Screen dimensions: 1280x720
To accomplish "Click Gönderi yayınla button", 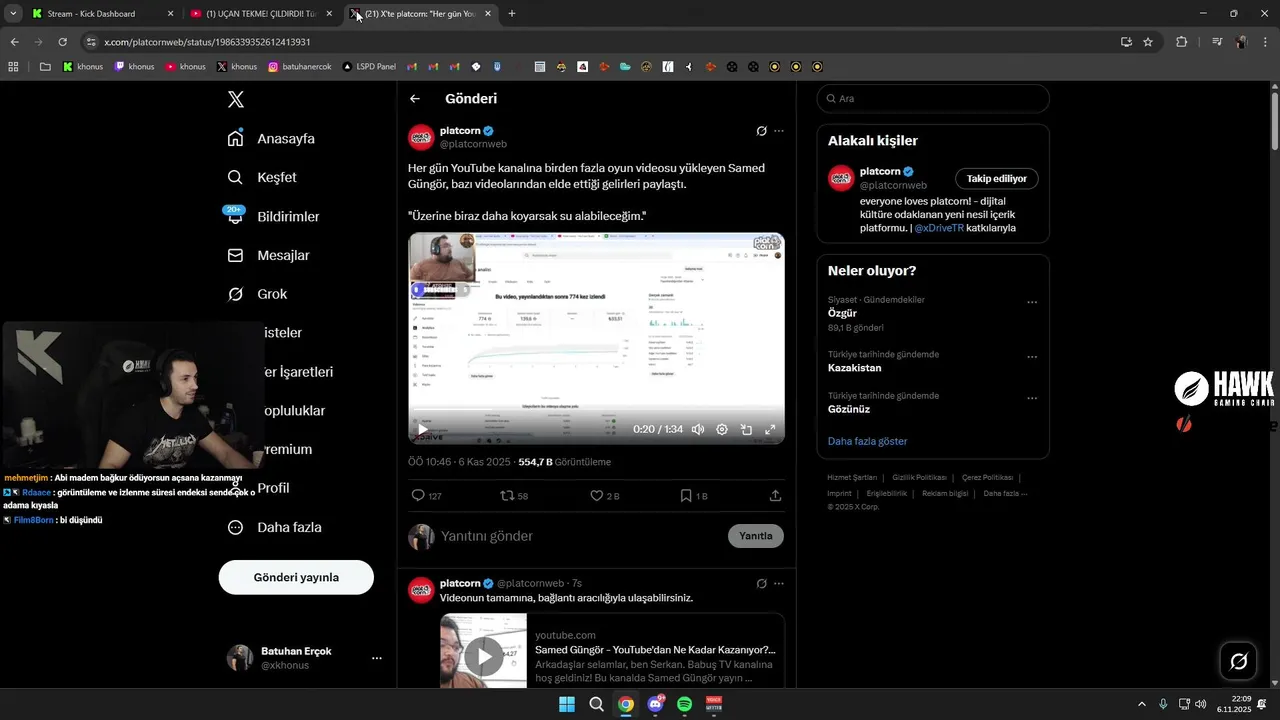I will pyautogui.click(x=296, y=577).
